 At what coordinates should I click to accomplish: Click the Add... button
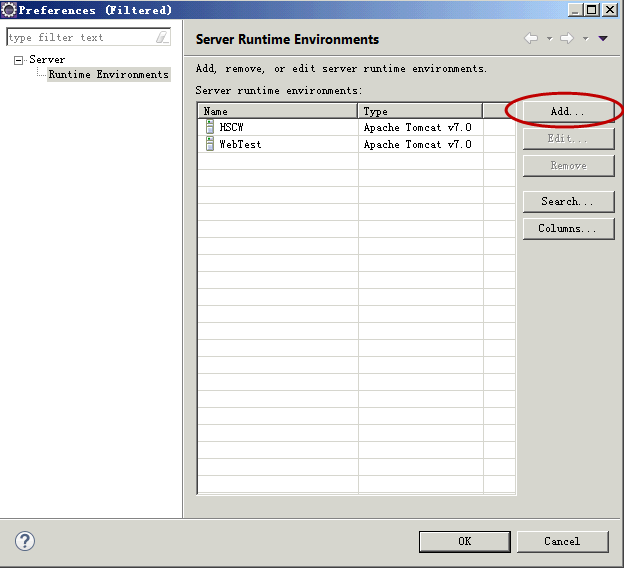pyautogui.click(x=568, y=111)
